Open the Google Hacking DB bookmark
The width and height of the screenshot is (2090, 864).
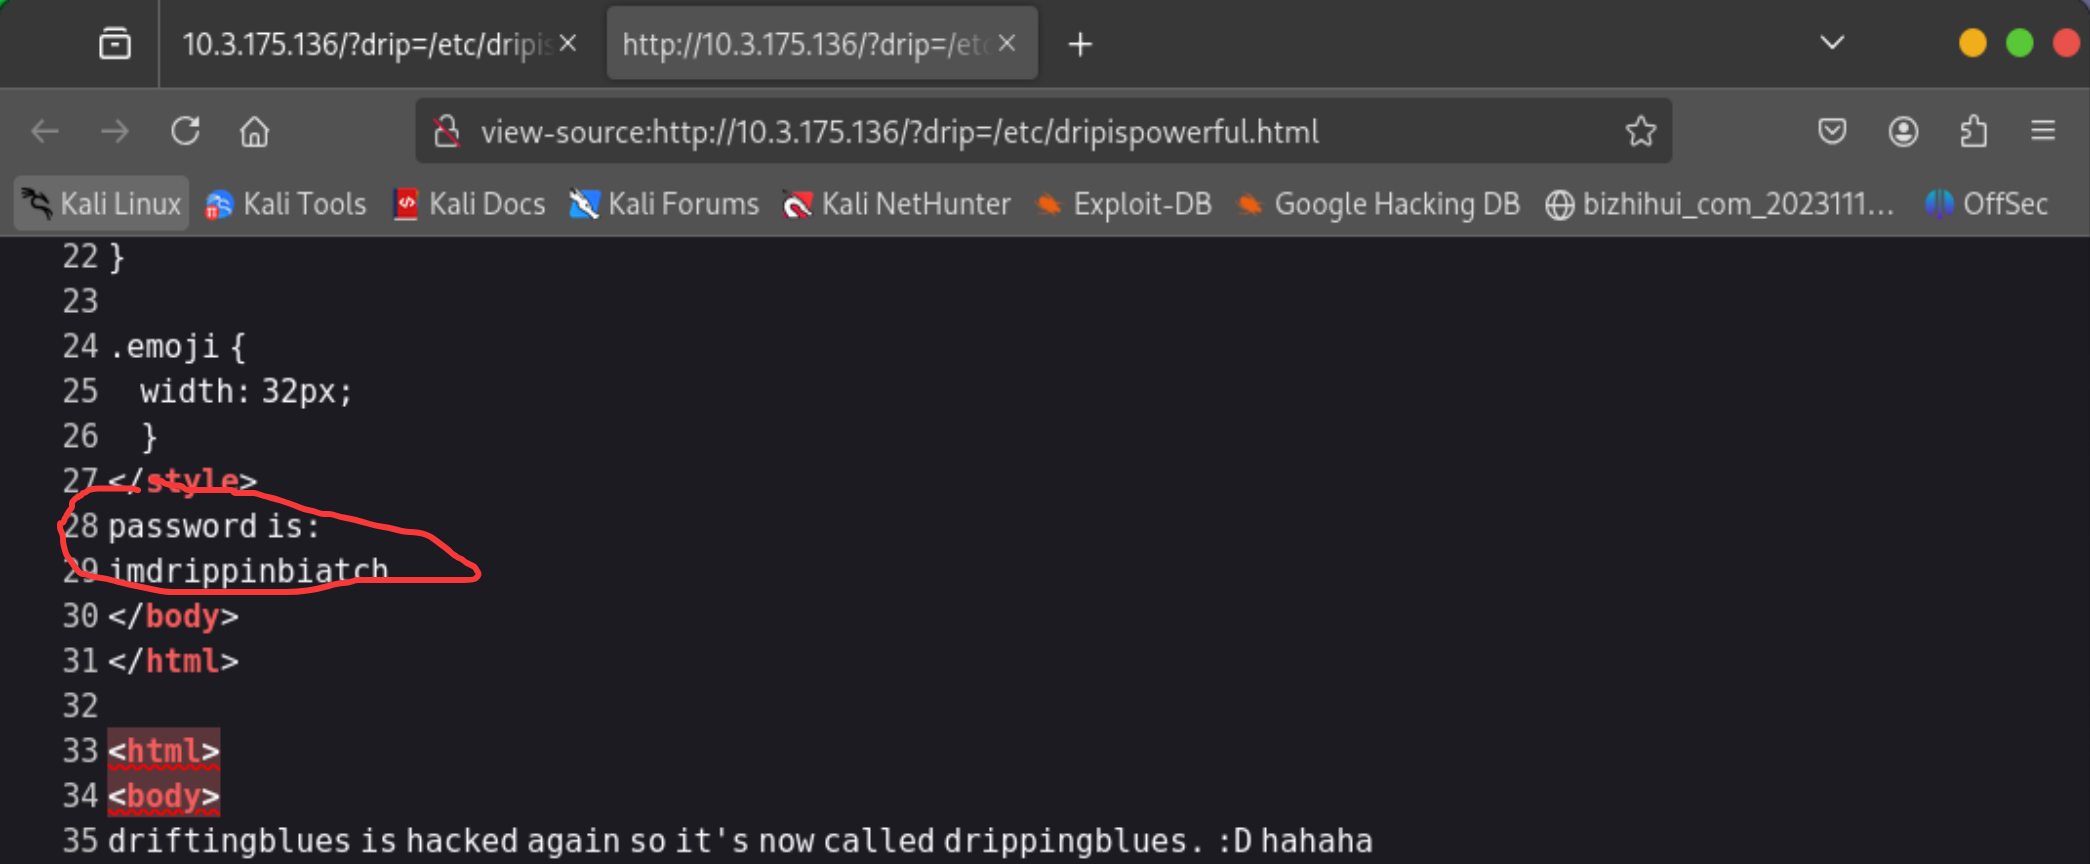pos(1378,204)
